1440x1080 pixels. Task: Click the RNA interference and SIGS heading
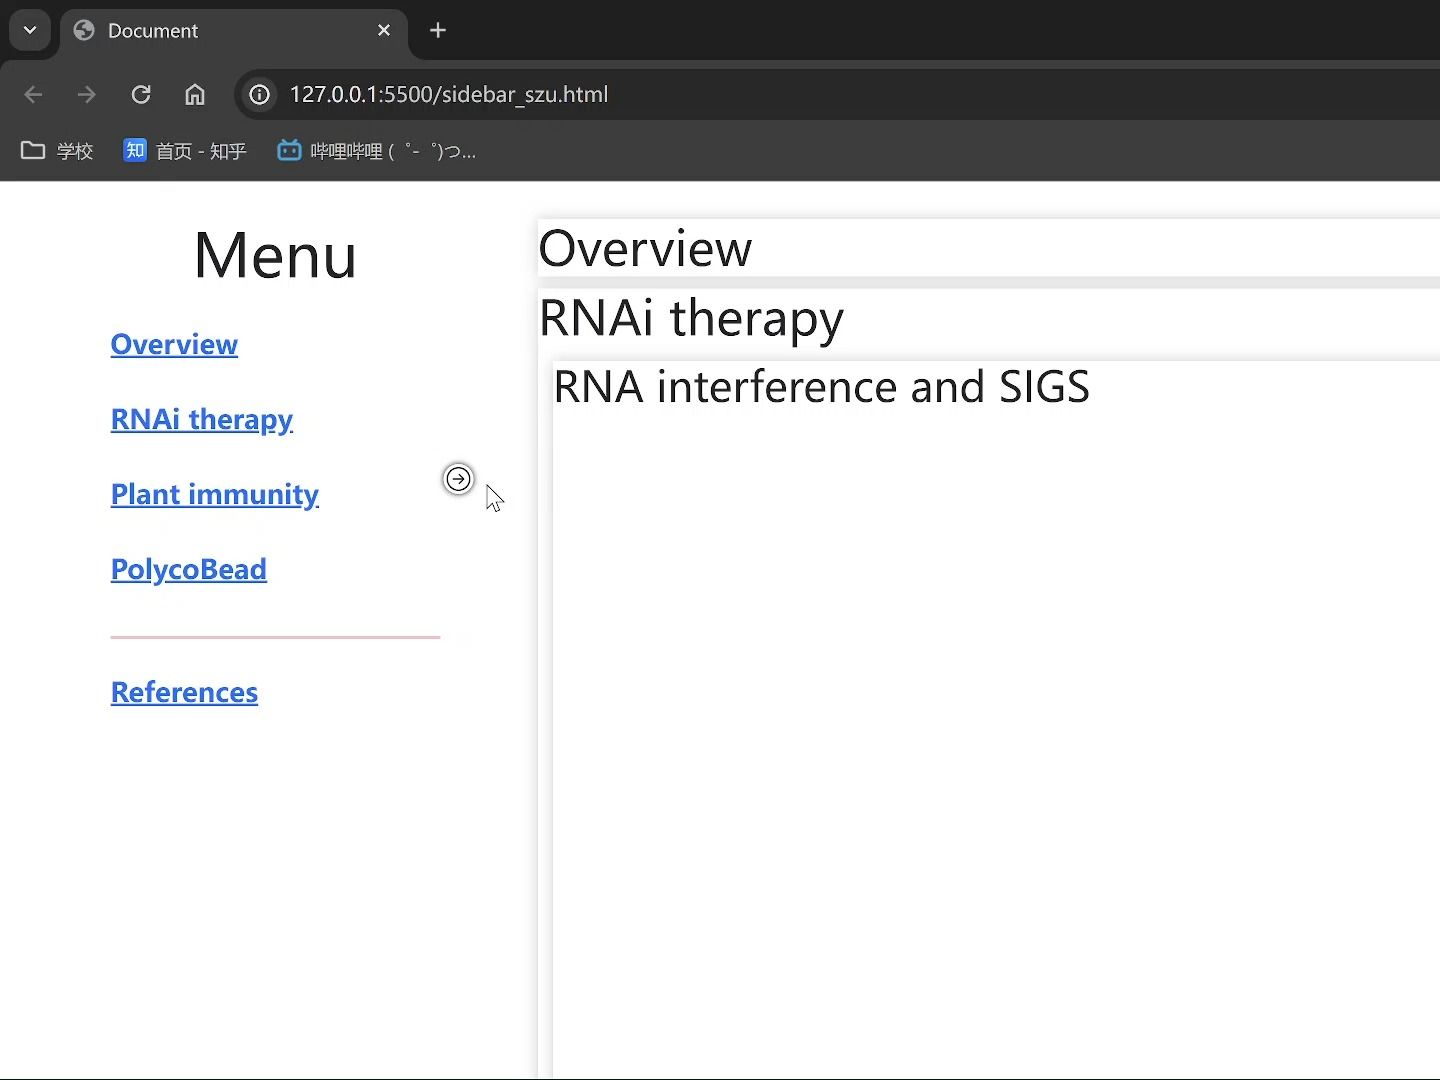point(821,387)
